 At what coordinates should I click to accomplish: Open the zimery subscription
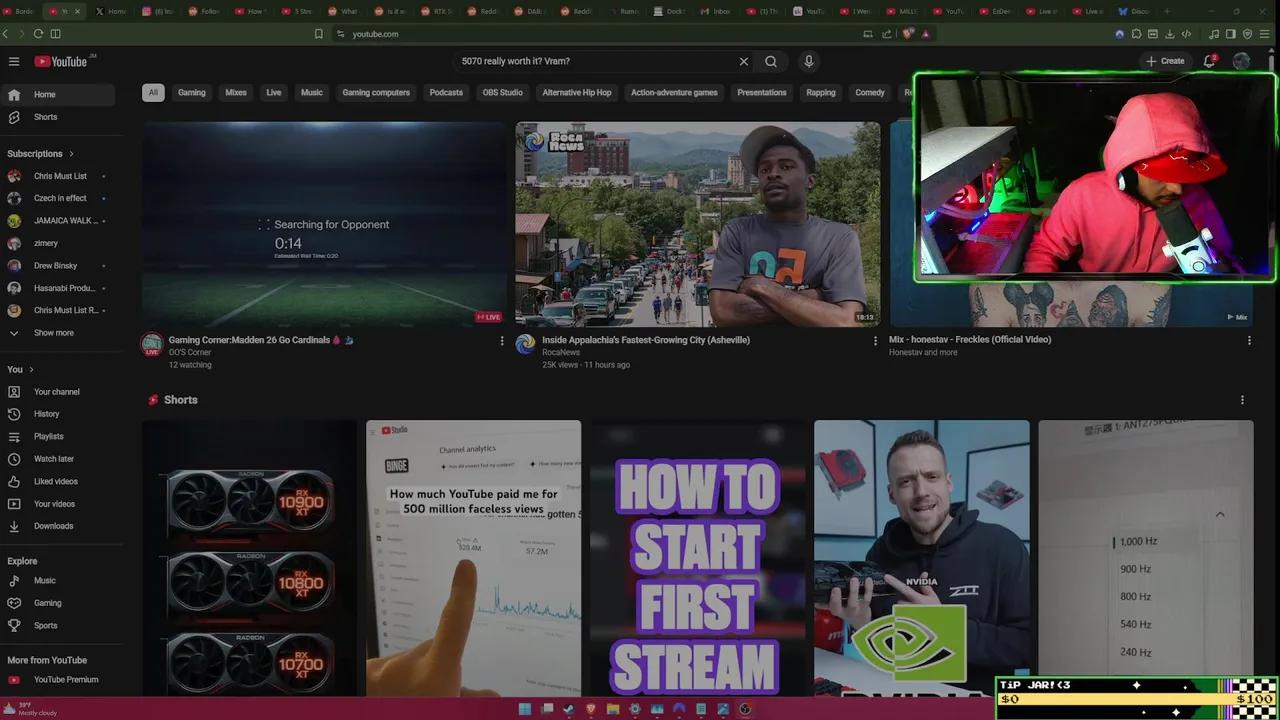[x=58, y=243]
